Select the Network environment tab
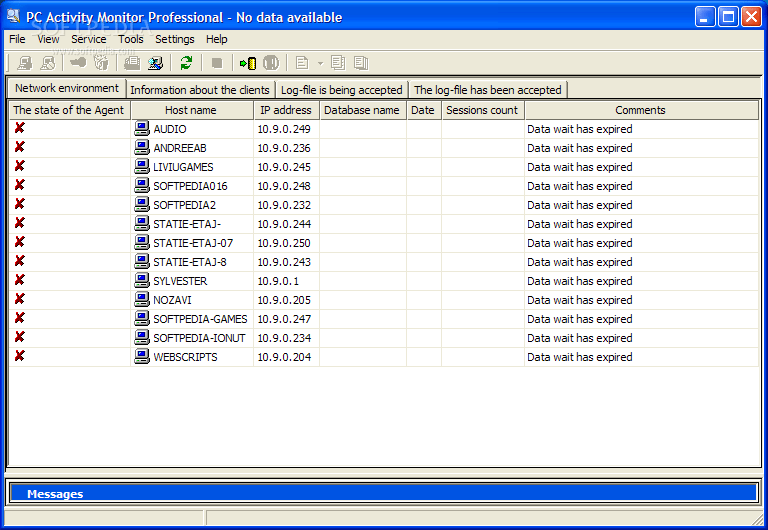768x530 pixels. 67,88
